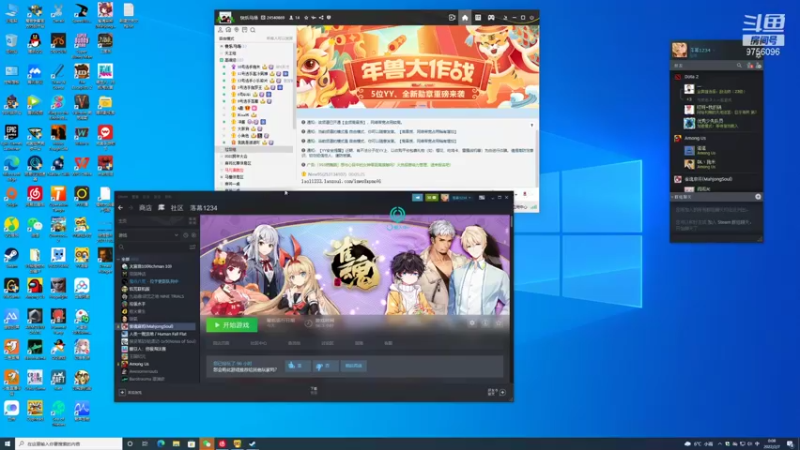Open advanced filter icon beside search
The image size is (800, 450).
pyautogui.click(x=192, y=247)
